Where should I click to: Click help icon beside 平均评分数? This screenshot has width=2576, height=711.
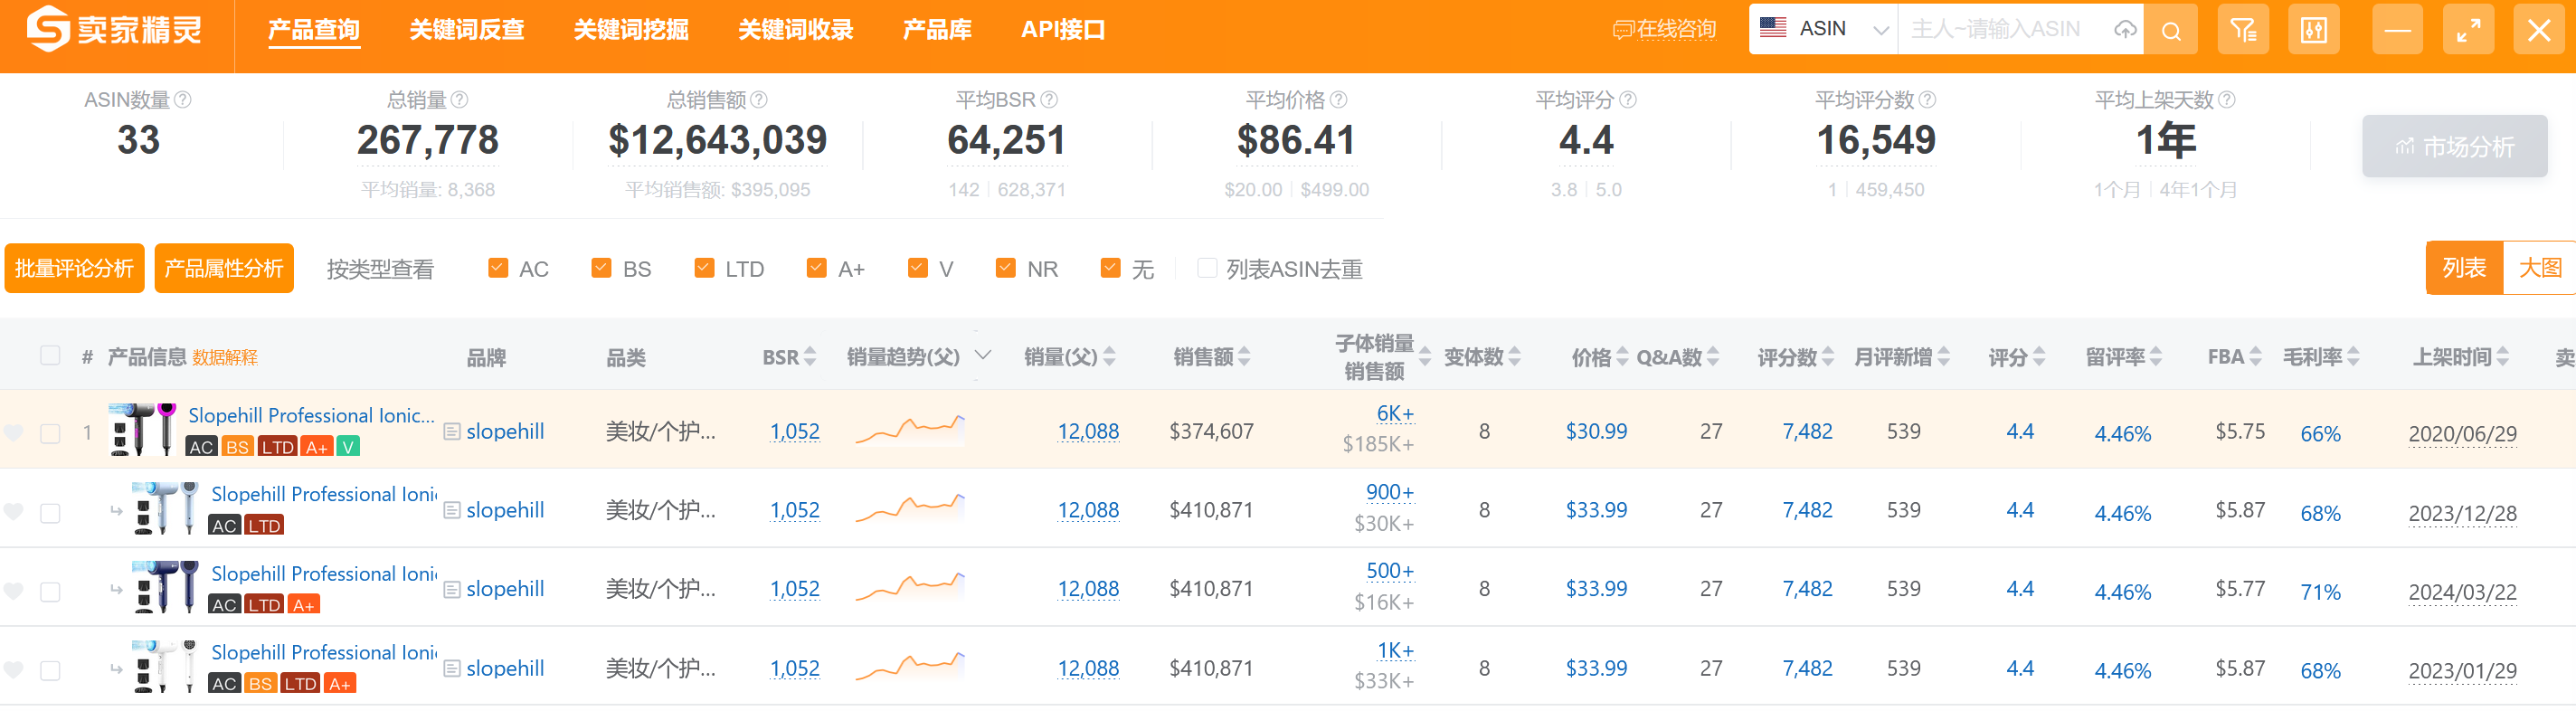[1928, 100]
